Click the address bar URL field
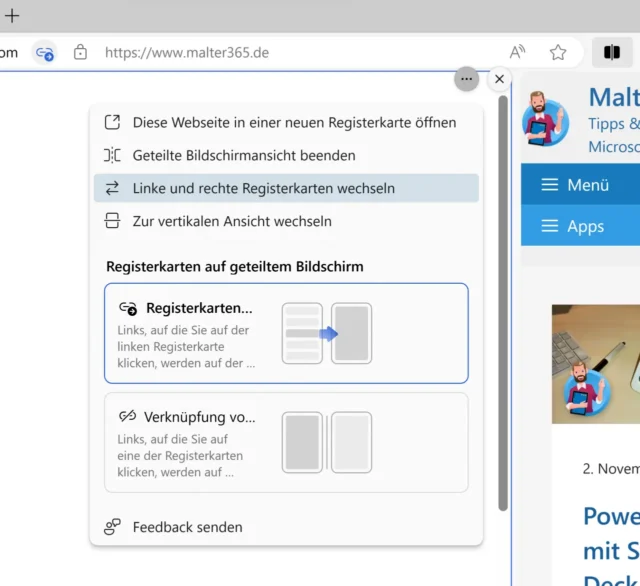 pos(290,52)
